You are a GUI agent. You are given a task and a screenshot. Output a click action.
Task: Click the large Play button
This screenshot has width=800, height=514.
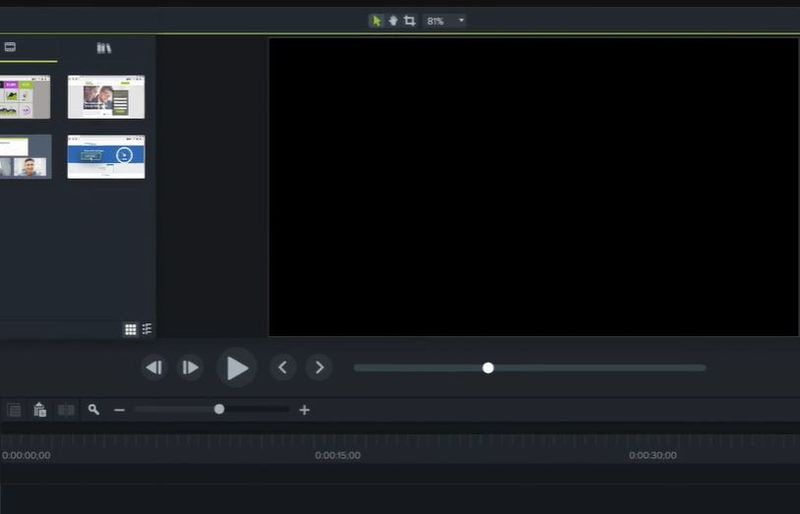point(236,368)
